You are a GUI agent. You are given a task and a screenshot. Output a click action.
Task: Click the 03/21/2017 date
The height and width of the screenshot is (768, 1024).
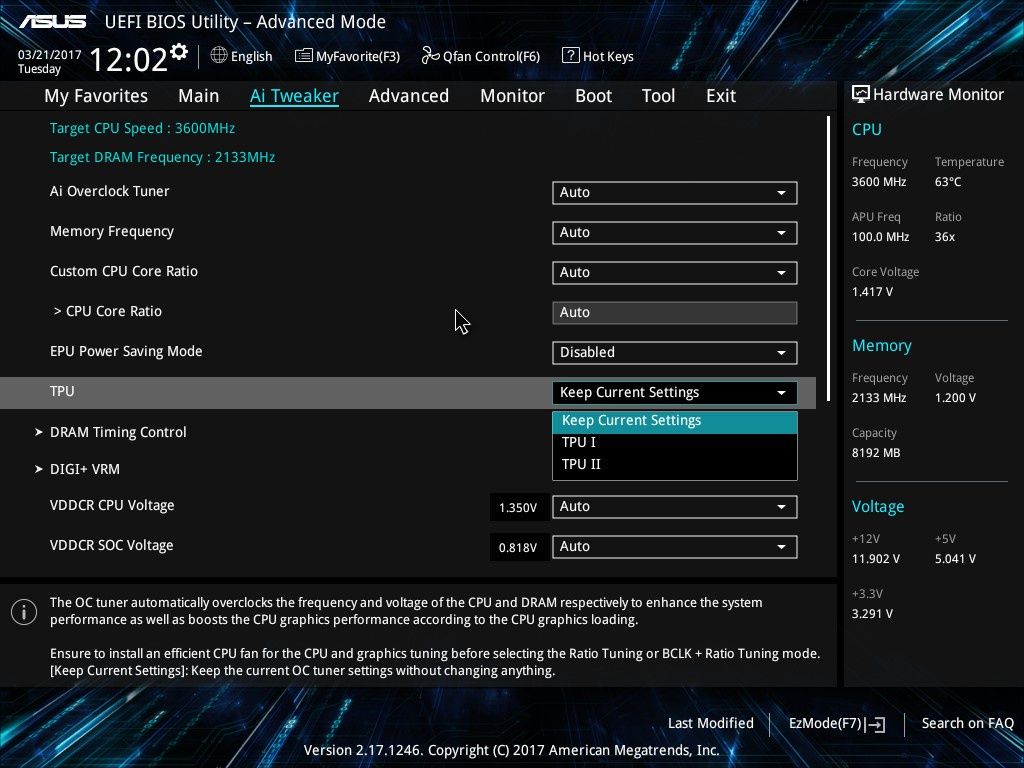coord(50,55)
